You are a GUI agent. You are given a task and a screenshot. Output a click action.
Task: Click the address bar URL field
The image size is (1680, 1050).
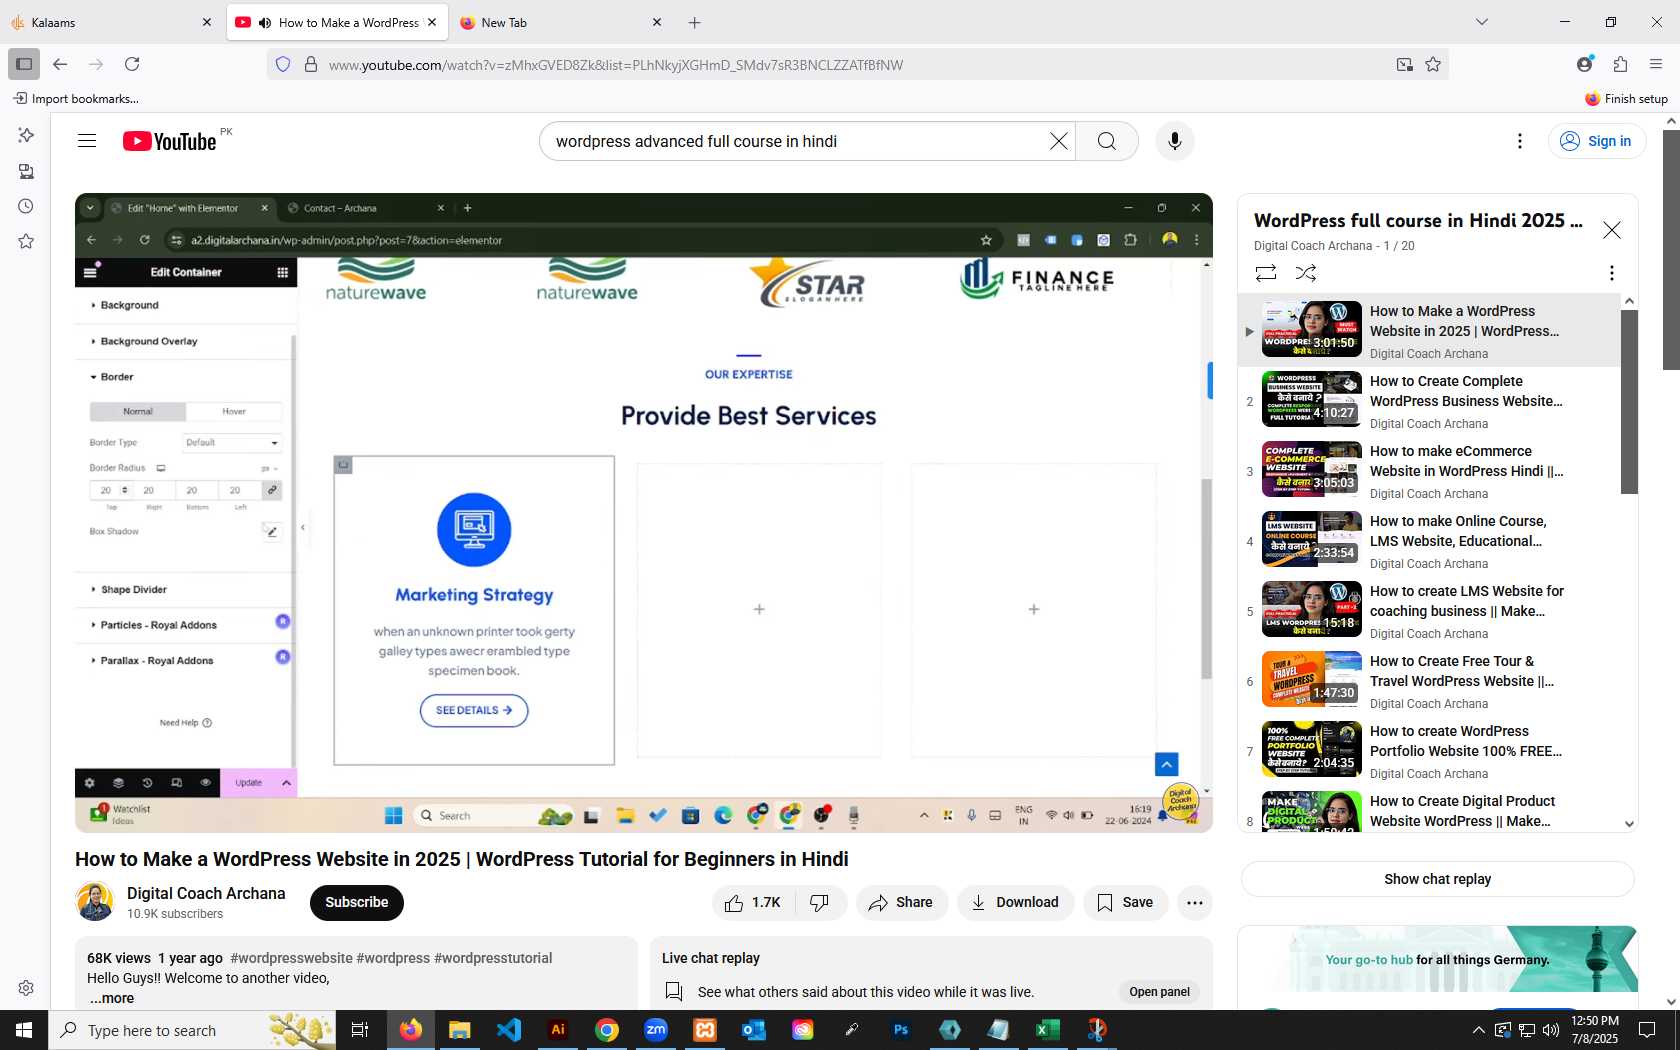pyautogui.click(x=856, y=65)
